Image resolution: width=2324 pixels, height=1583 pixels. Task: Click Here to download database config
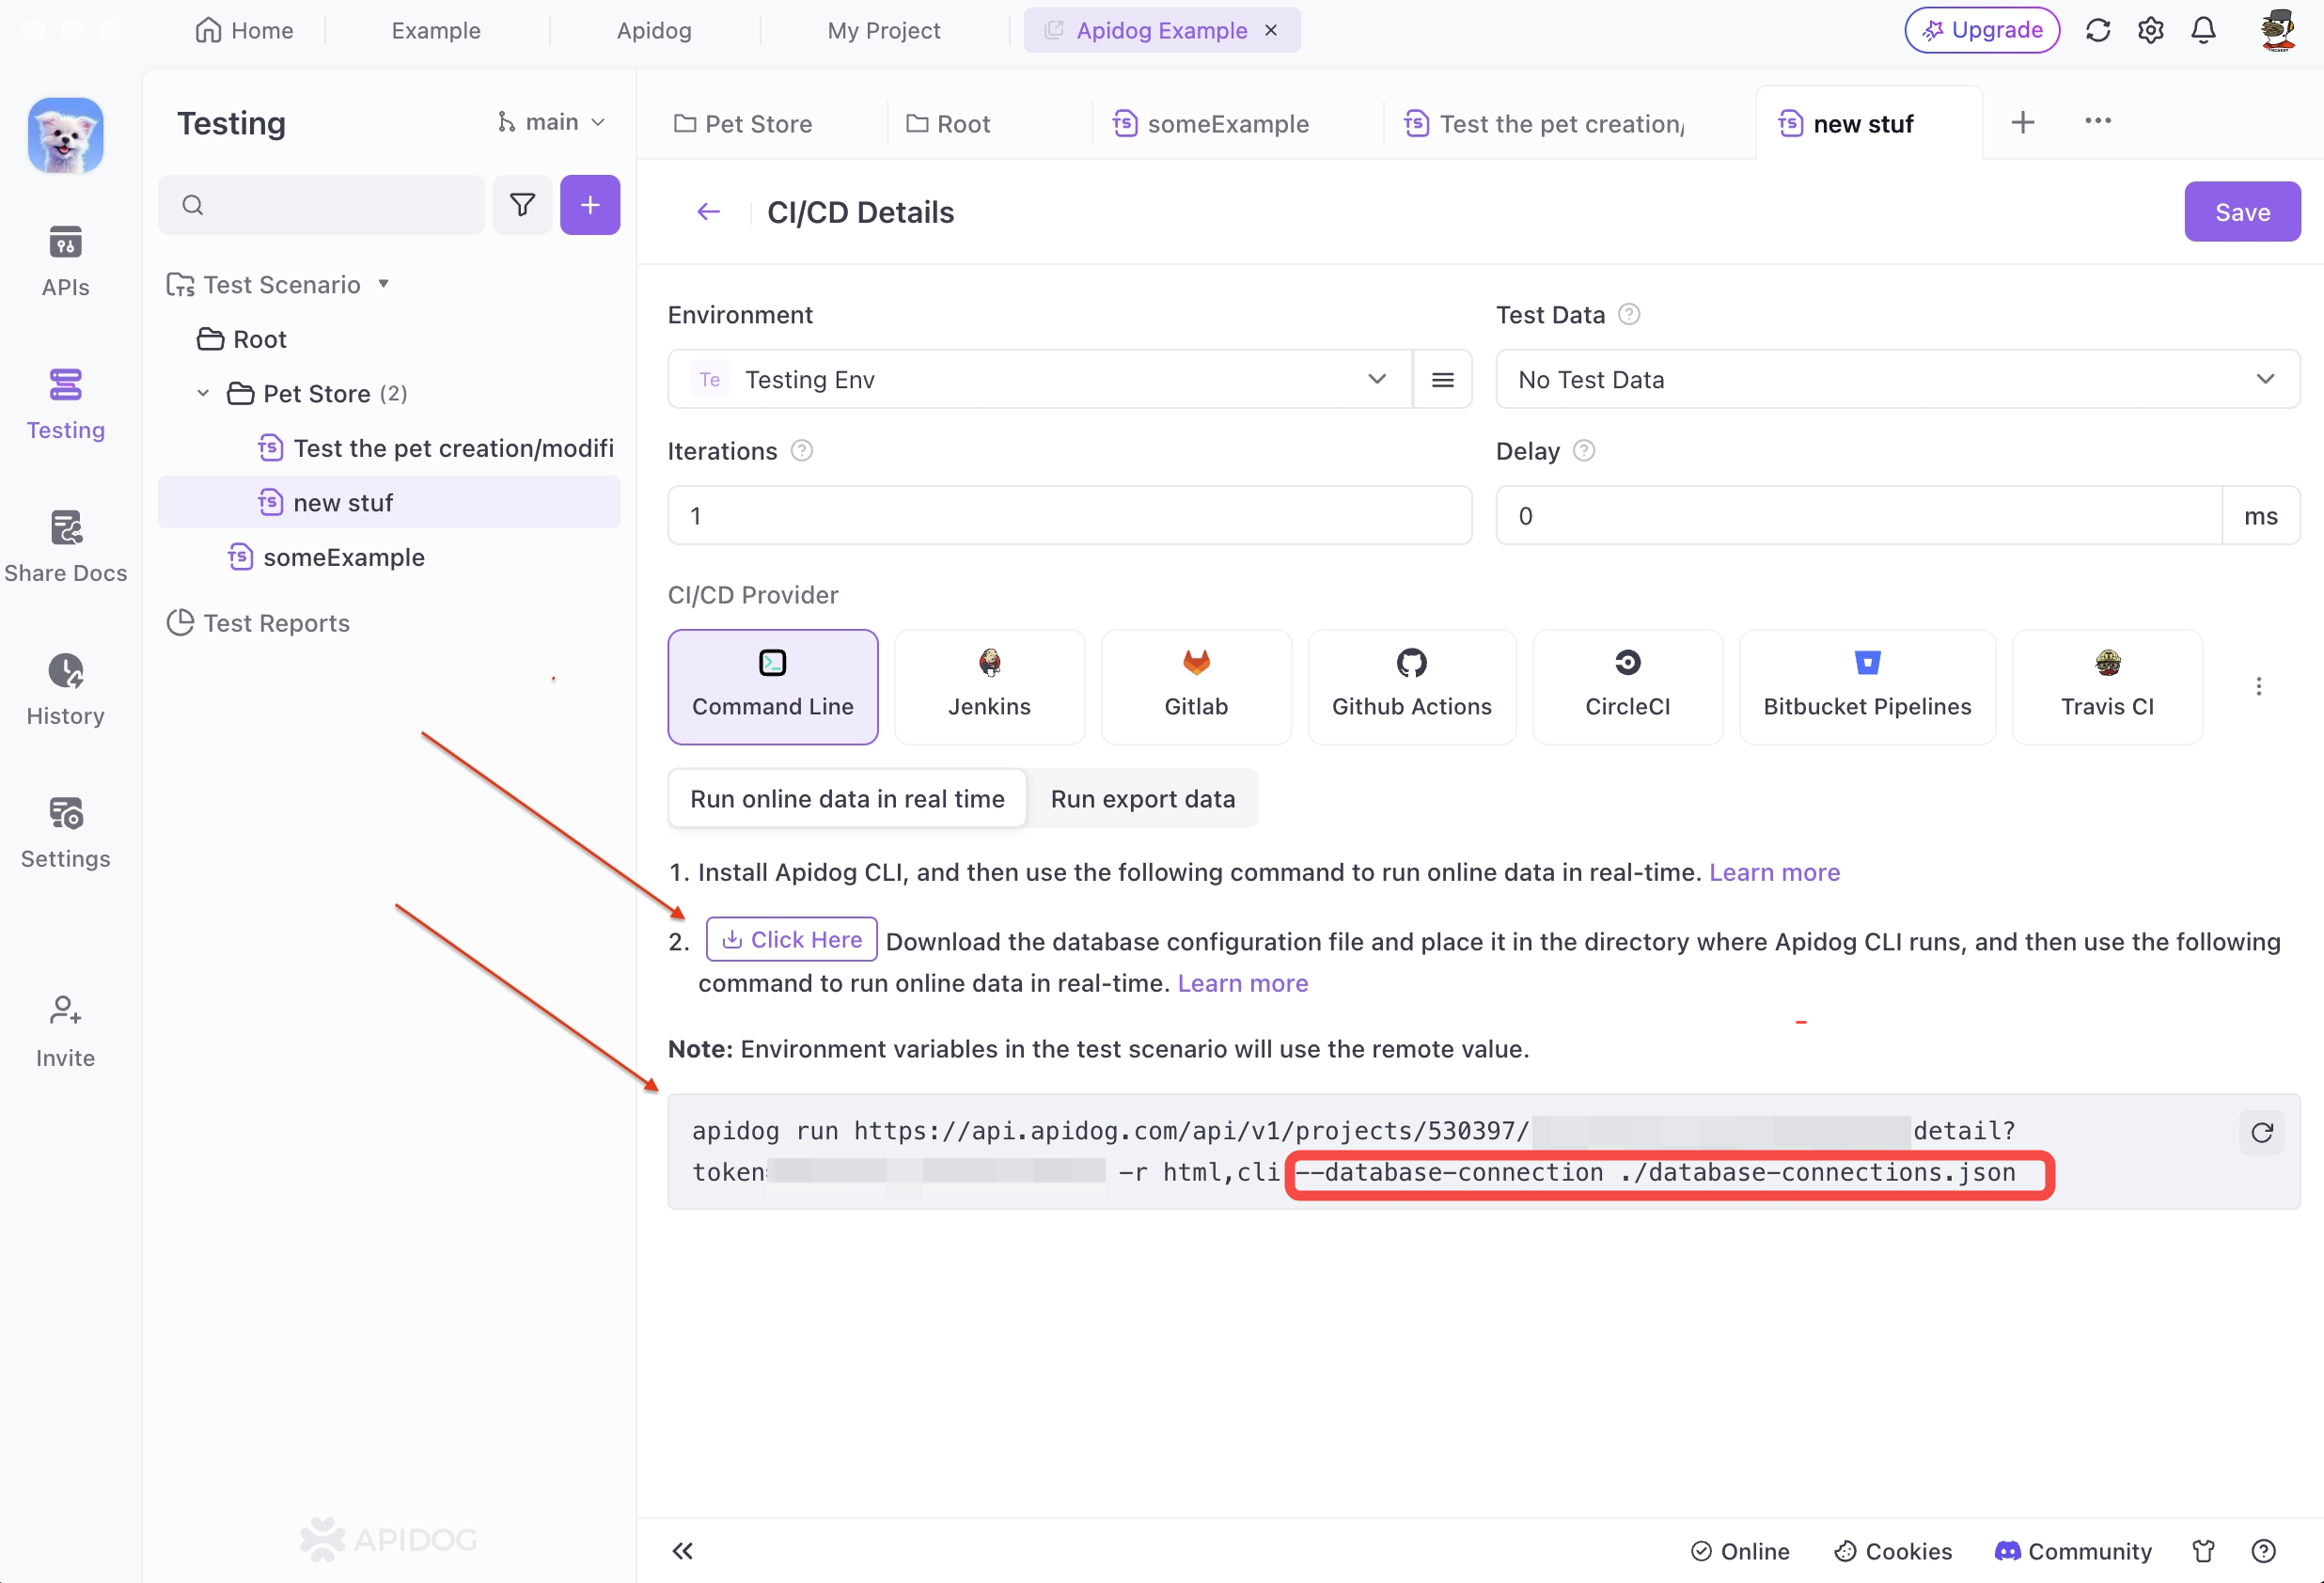coord(791,939)
